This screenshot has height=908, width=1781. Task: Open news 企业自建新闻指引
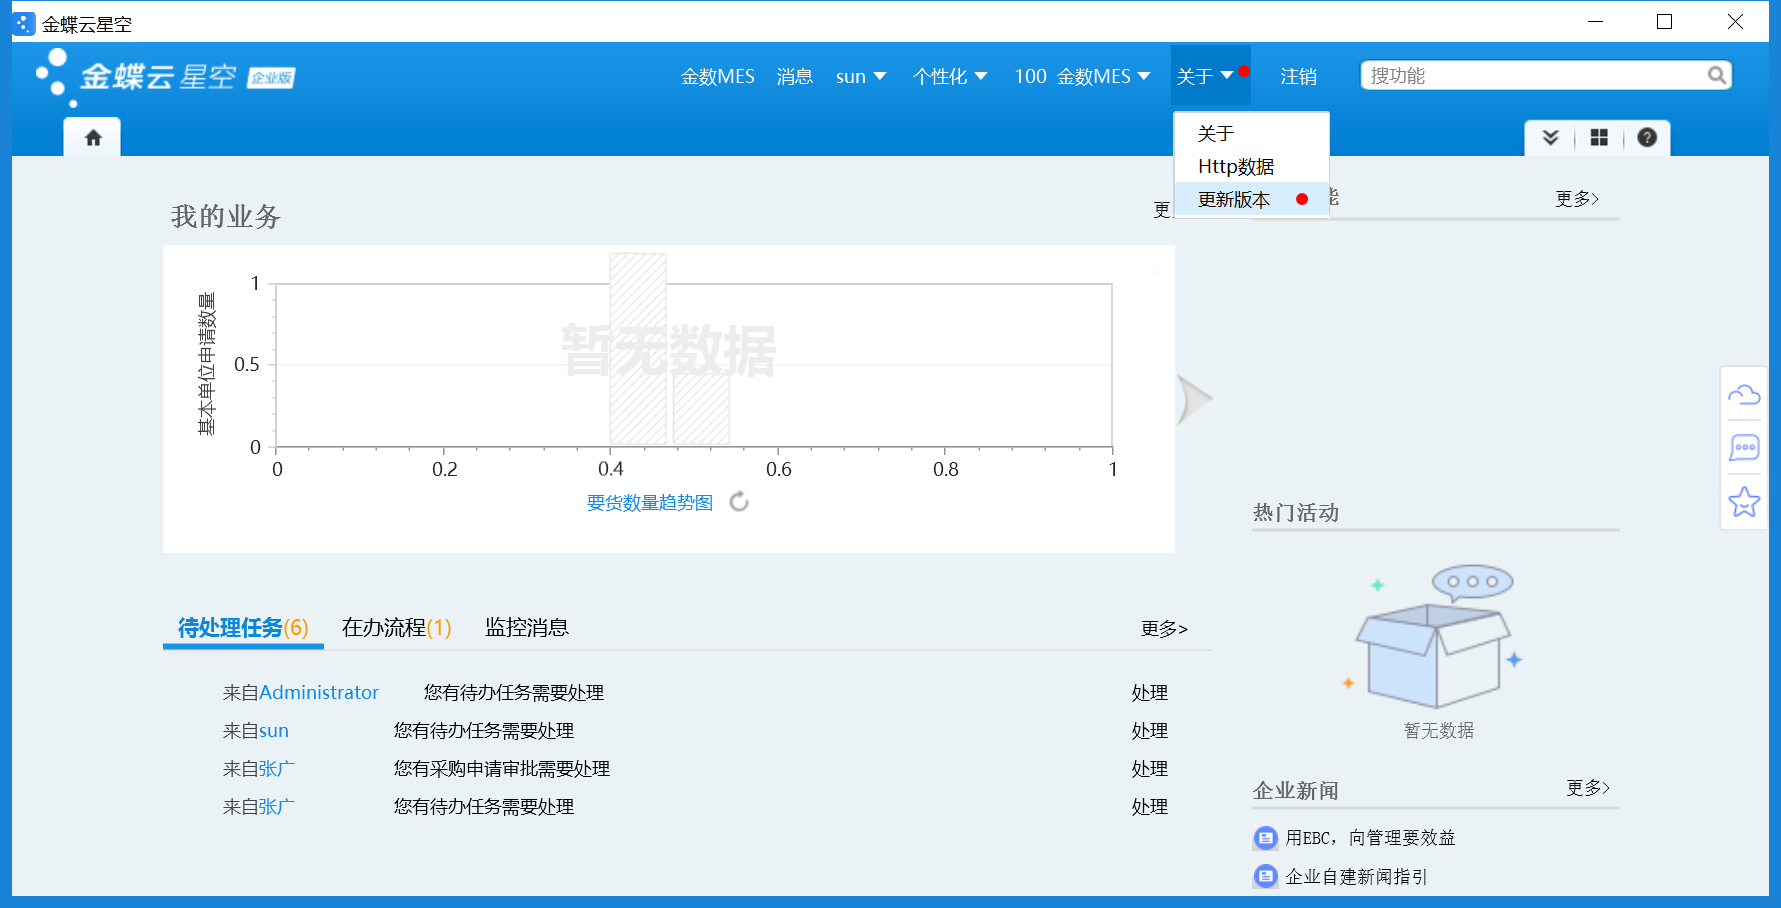click(x=1356, y=877)
